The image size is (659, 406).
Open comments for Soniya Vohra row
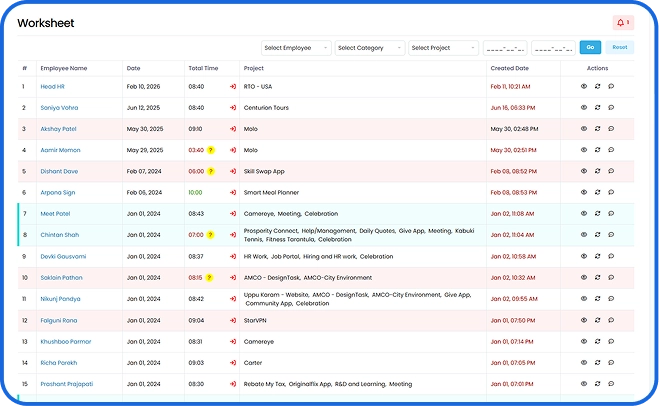point(611,108)
